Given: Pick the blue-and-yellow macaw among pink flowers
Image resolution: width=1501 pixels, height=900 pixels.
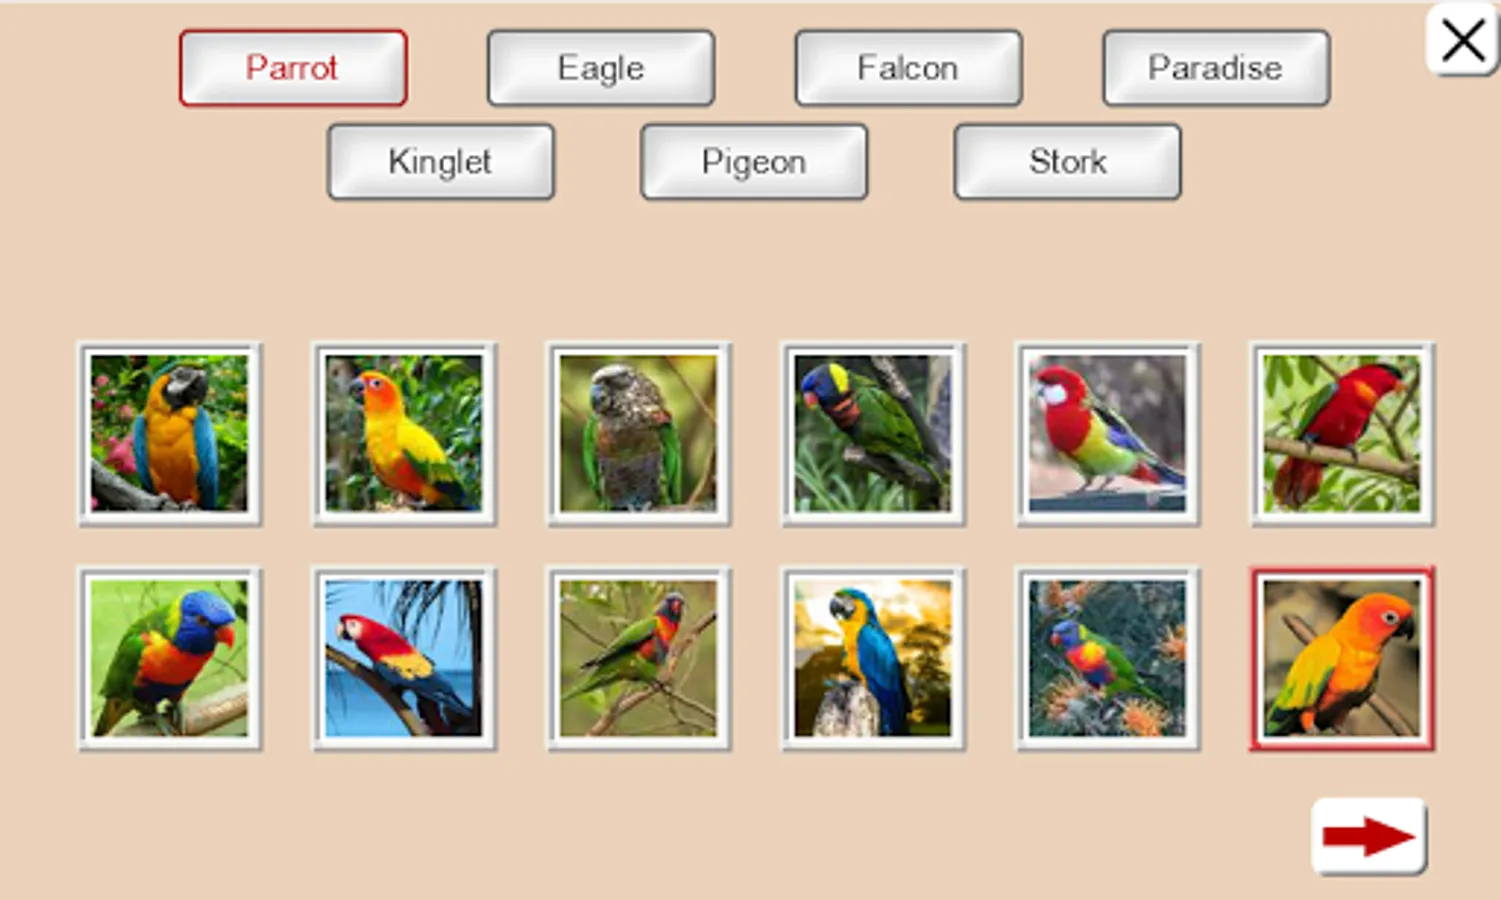Looking at the screenshot, I should pyautogui.click(x=170, y=434).
